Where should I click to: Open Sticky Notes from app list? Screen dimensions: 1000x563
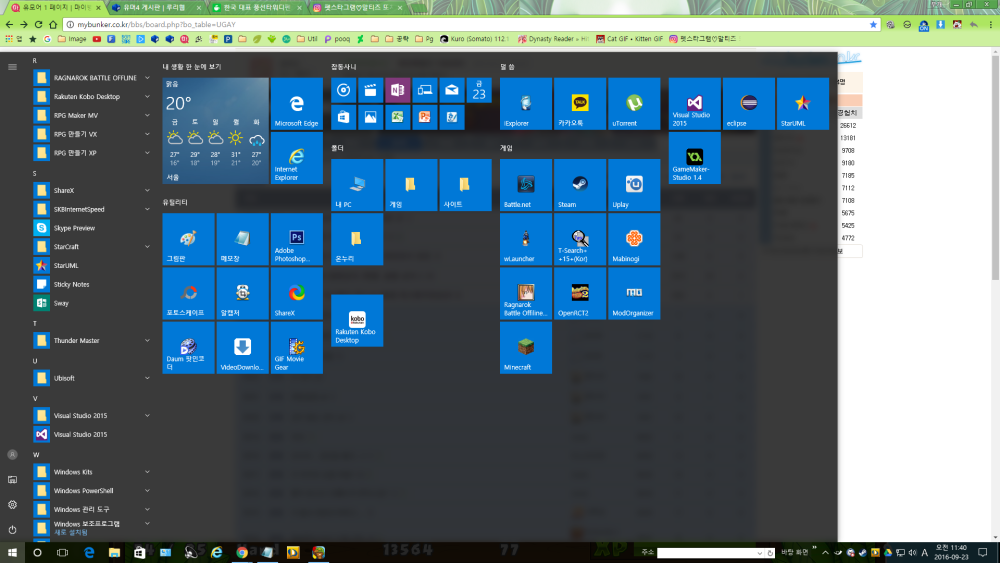(x=92, y=284)
